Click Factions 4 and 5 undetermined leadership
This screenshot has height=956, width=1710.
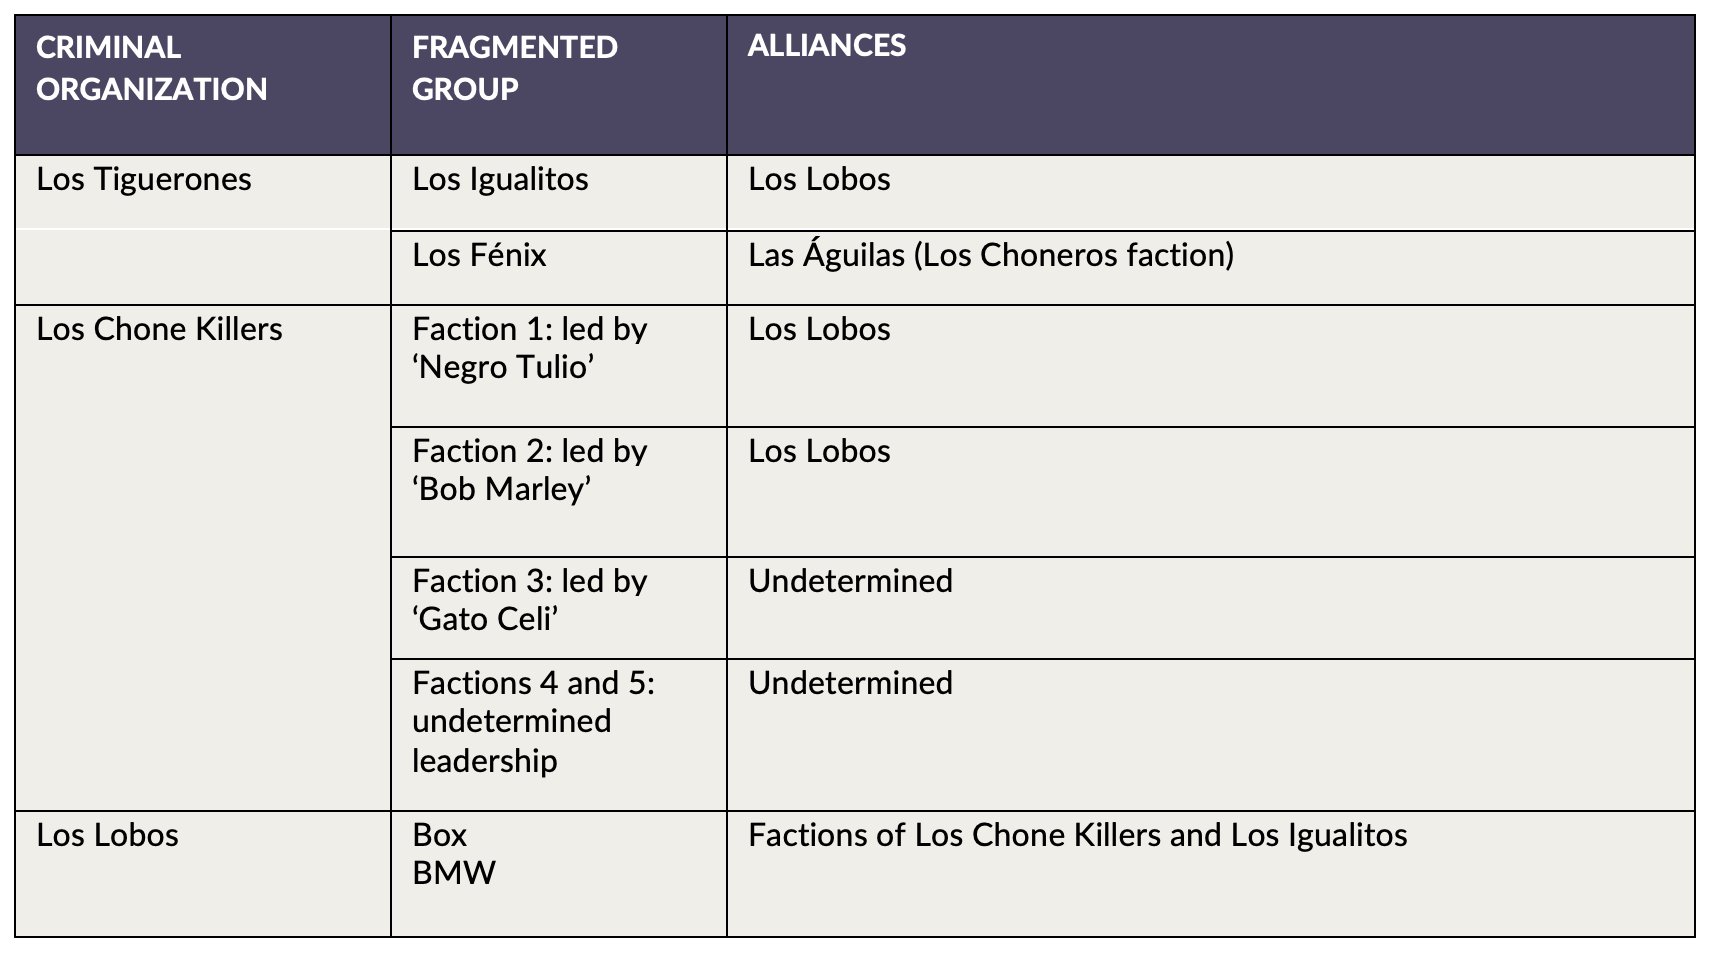[x=534, y=721]
